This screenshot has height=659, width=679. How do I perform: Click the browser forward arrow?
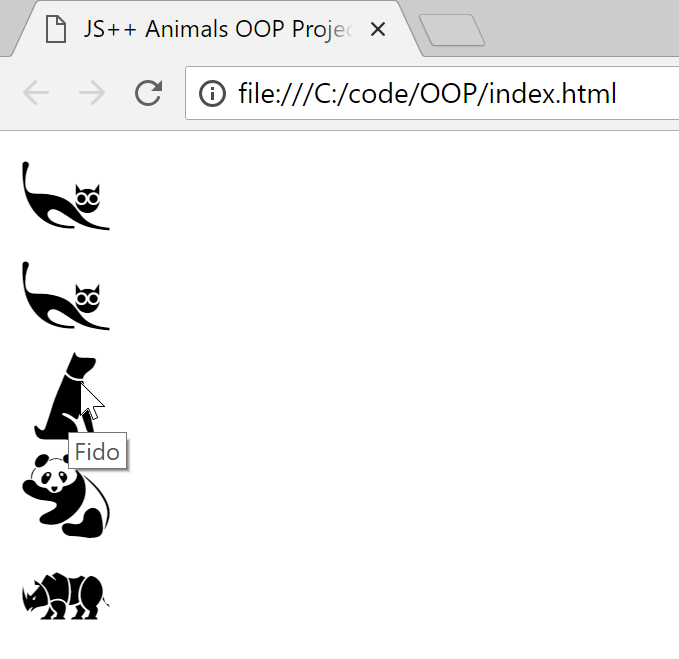tap(92, 93)
